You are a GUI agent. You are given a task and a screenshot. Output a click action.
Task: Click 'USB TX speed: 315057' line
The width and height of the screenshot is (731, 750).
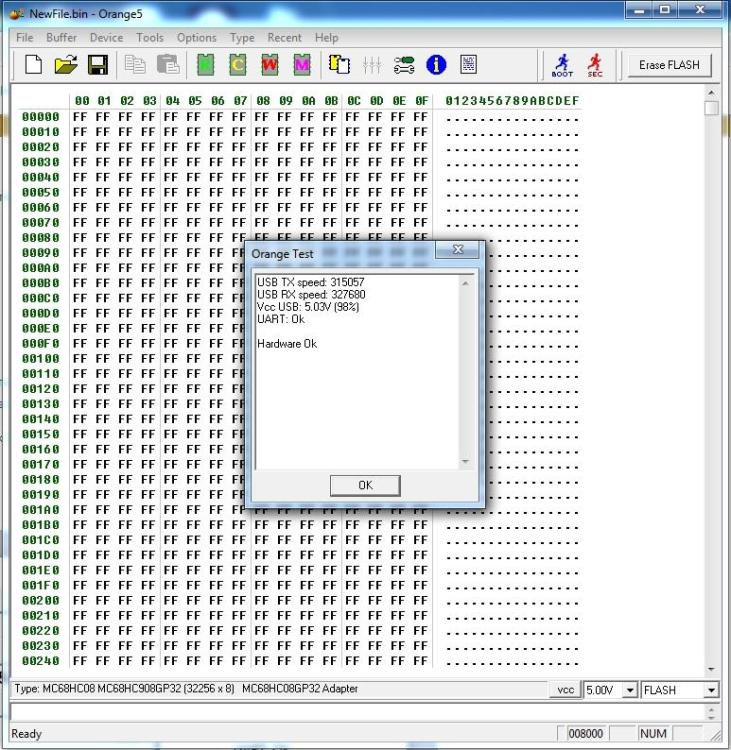310,282
